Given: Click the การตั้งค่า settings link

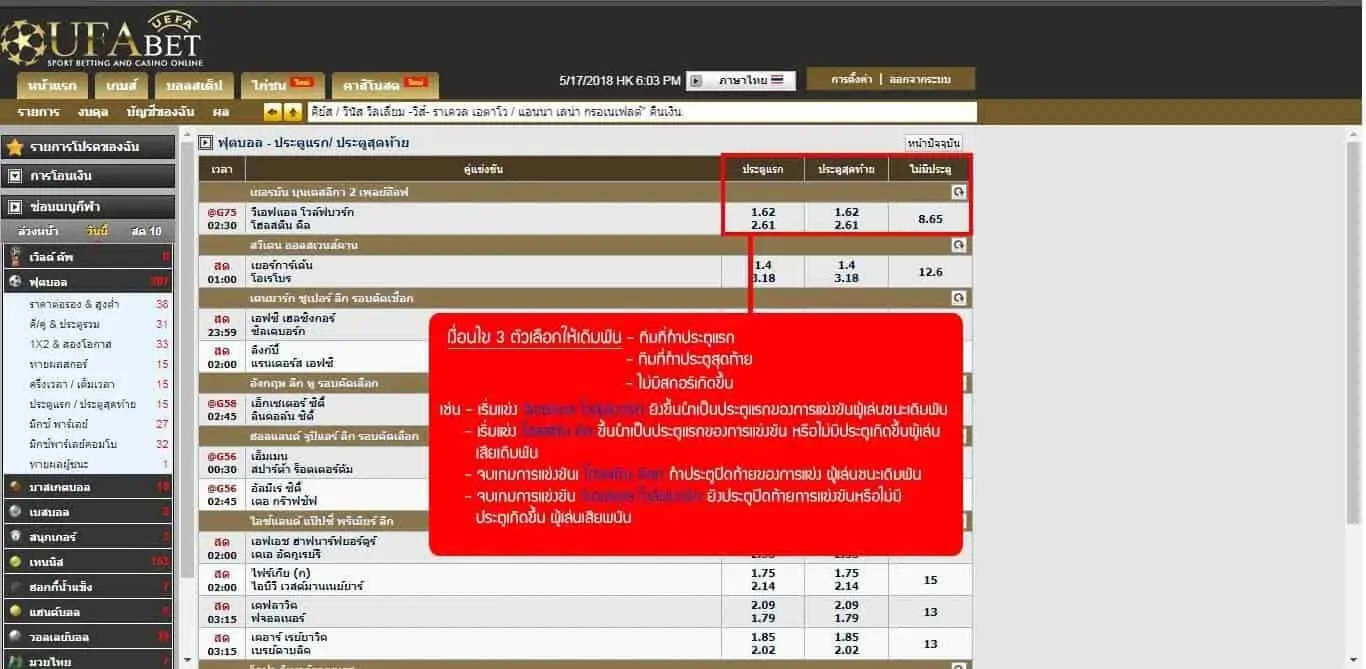Looking at the screenshot, I should [852, 79].
